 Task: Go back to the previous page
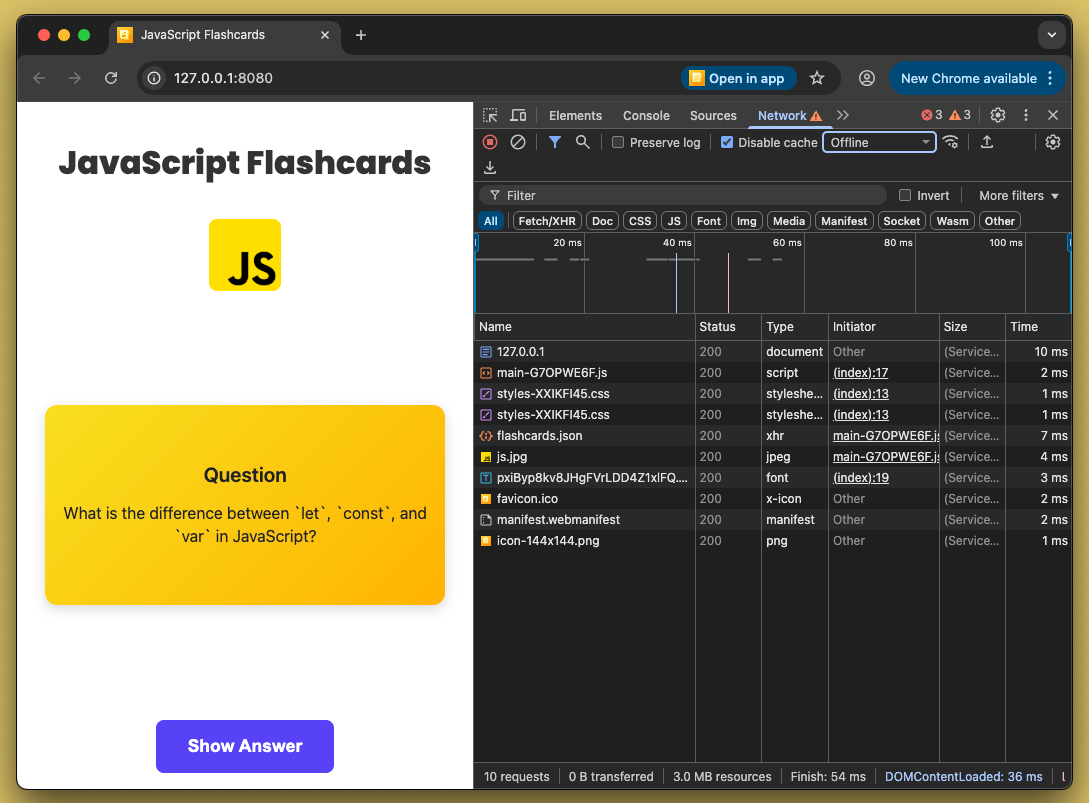click(x=40, y=78)
